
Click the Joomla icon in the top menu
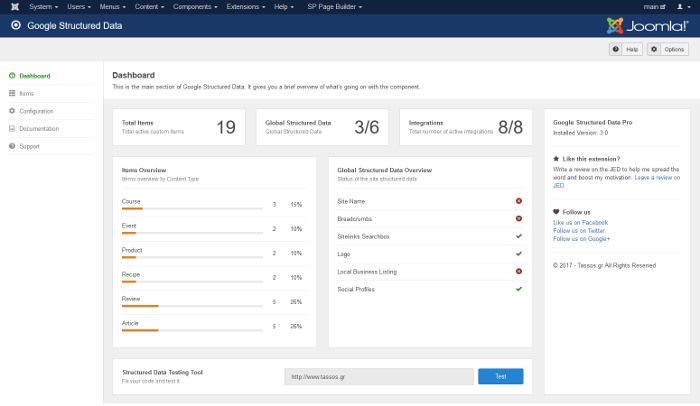[x=15, y=7]
